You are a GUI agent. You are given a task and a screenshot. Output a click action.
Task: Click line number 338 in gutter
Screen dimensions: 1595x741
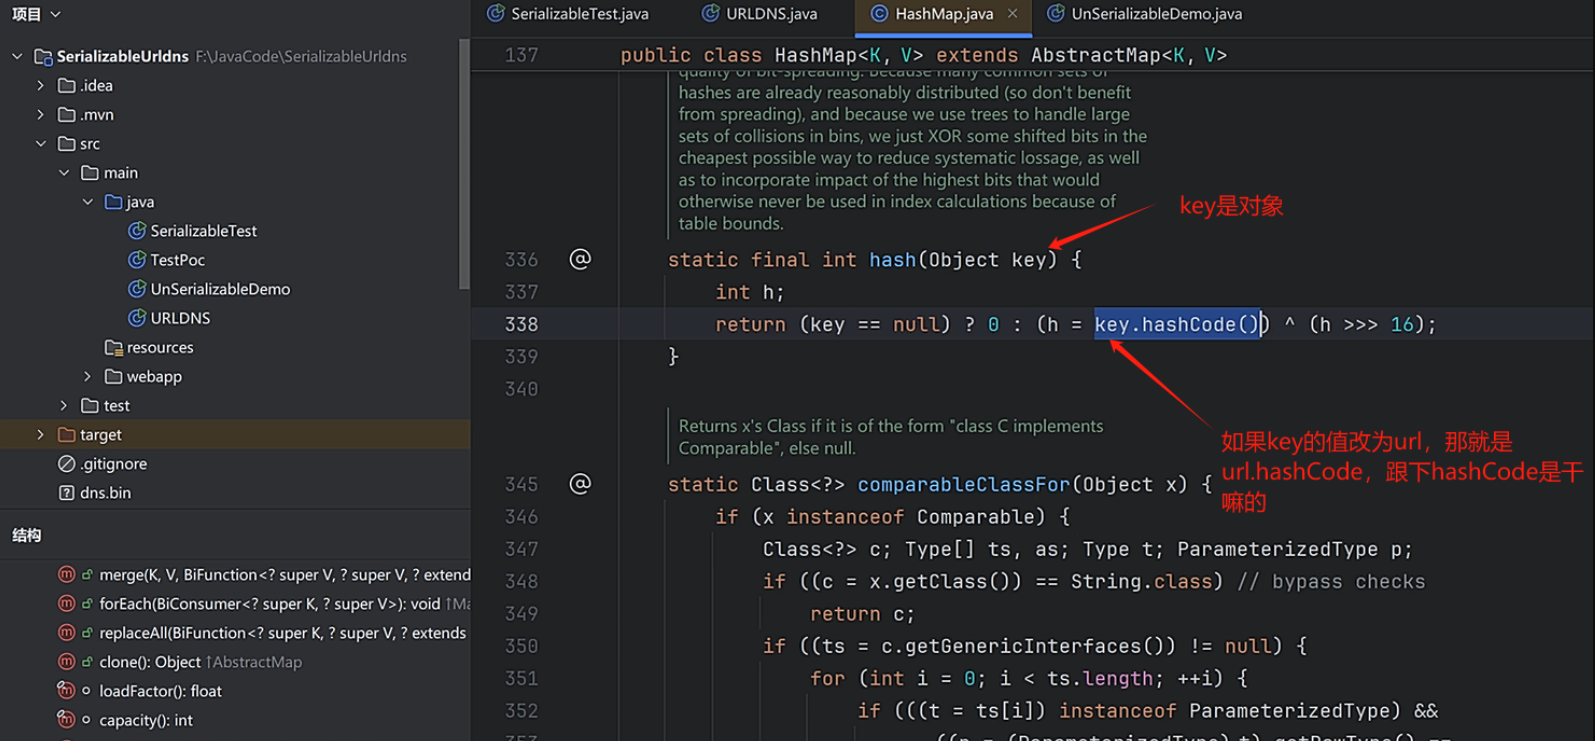coord(521,324)
